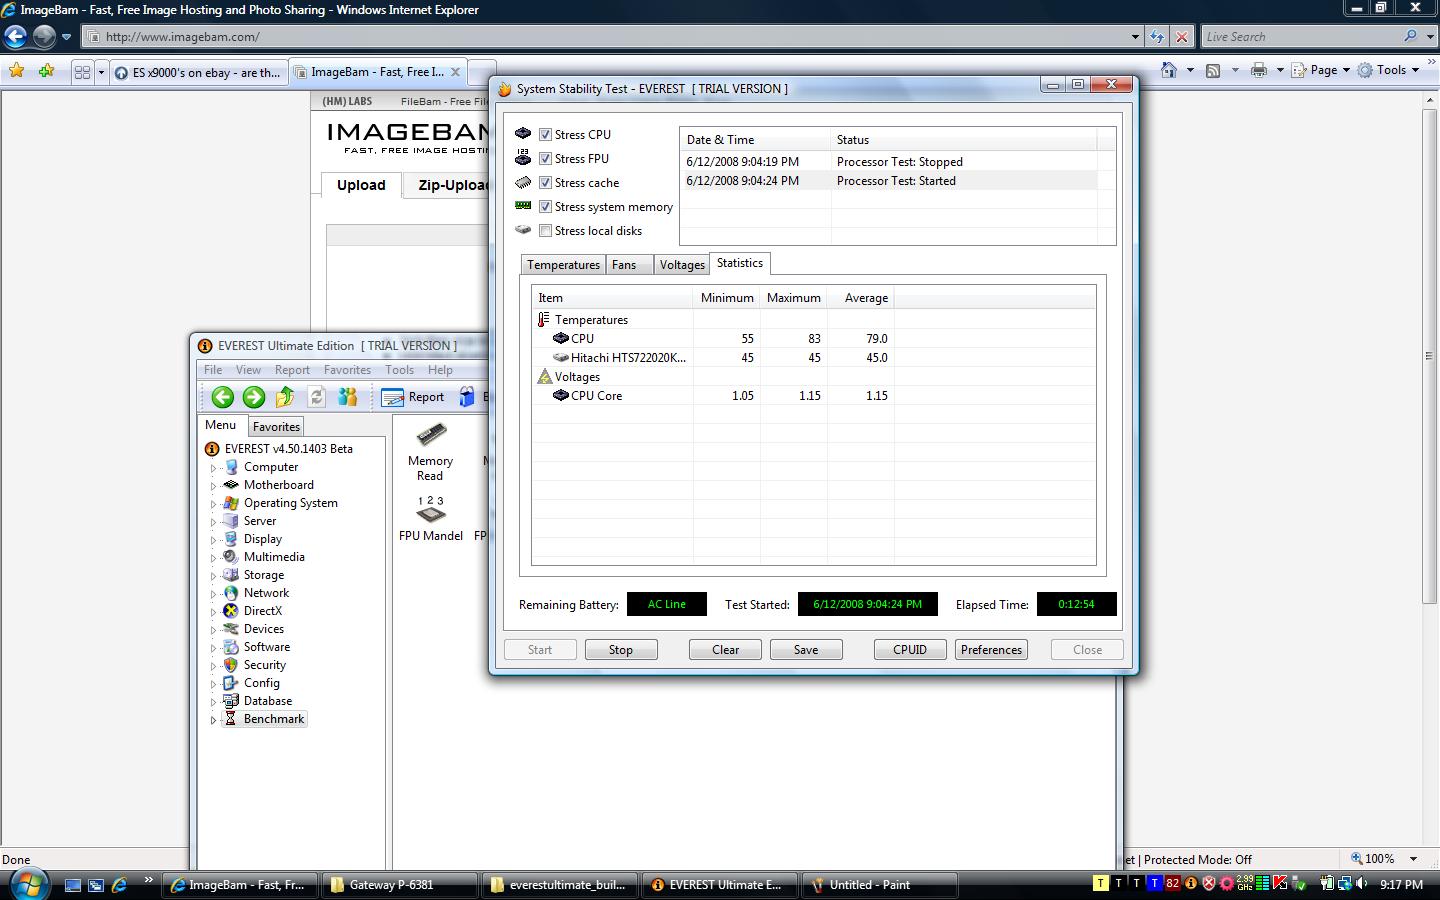
Task: Open the Favorites Center star
Action: coord(16,71)
